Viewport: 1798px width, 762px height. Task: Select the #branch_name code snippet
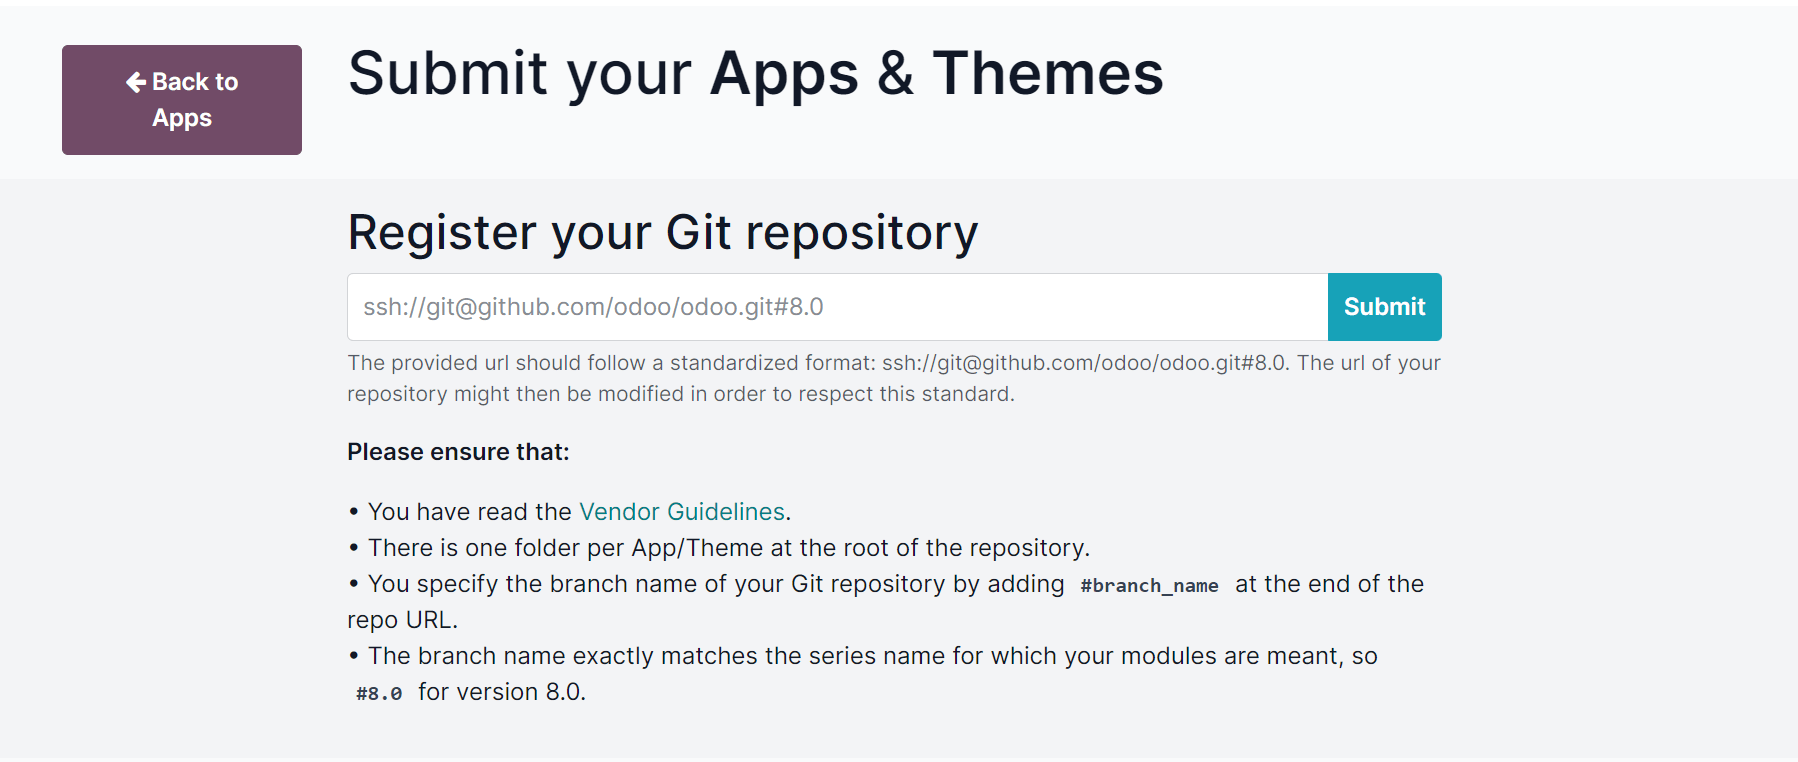click(x=1149, y=586)
